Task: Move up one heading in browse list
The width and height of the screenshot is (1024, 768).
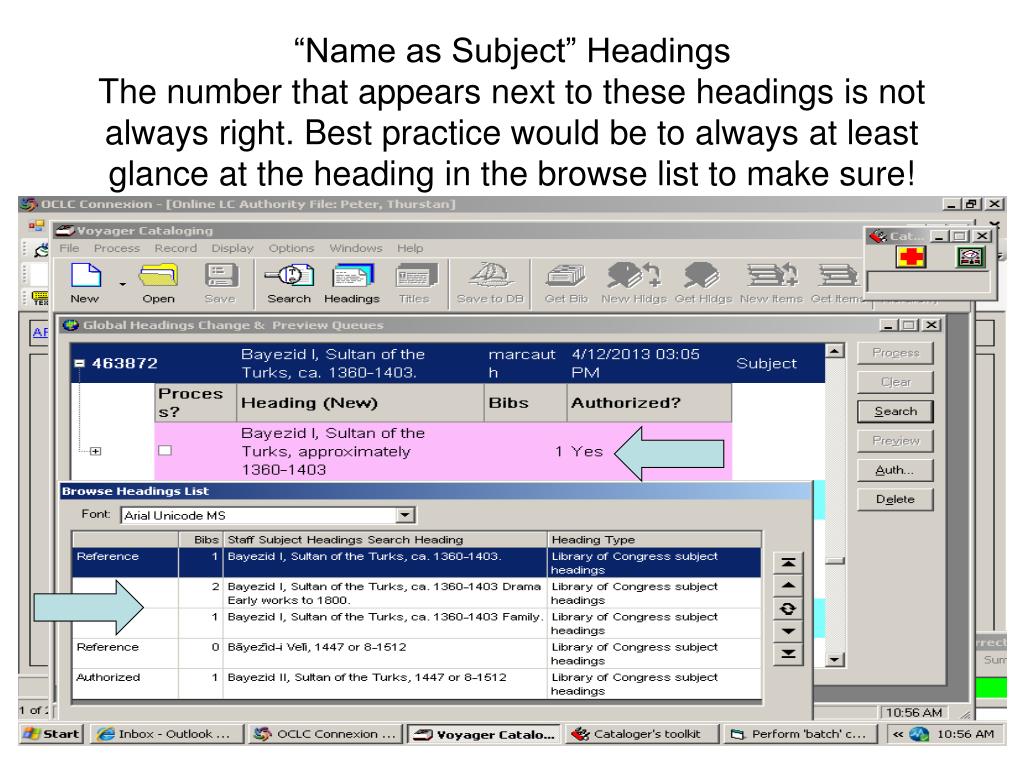Action: 788,586
